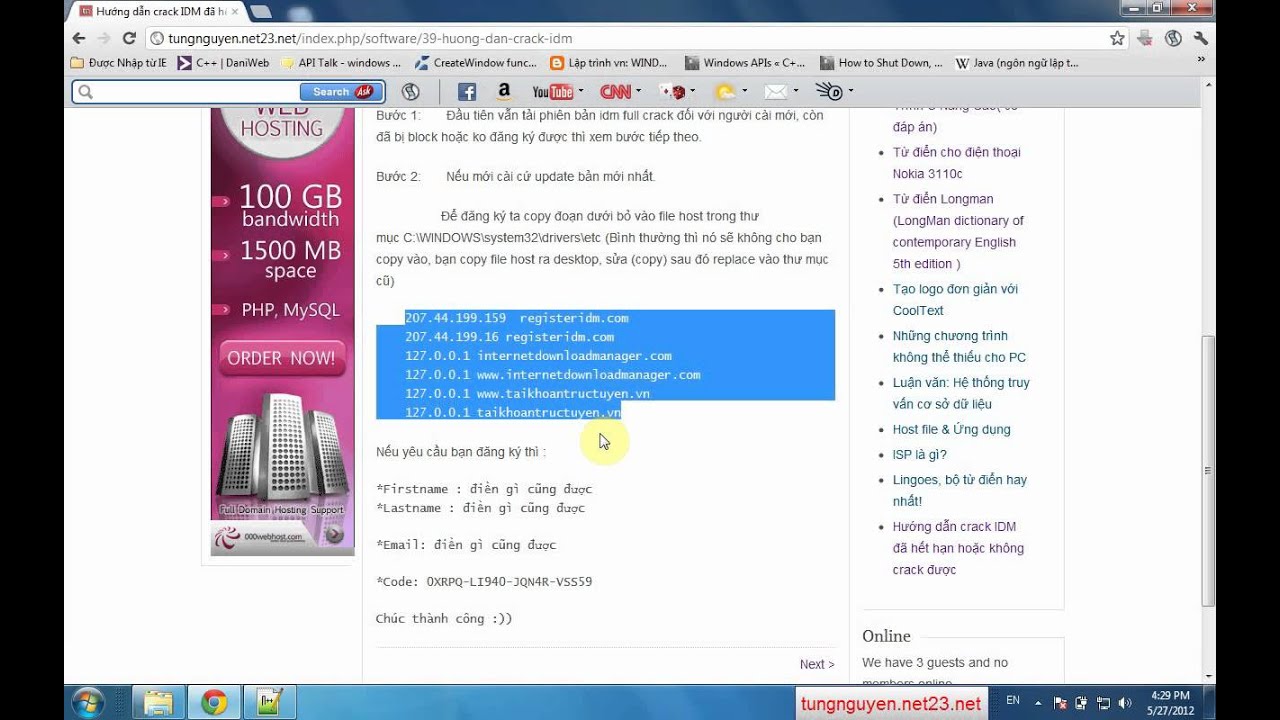The image size is (1280, 720).
Task: Click the ORDER NOW! ad button
Action: tap(282, 358)
